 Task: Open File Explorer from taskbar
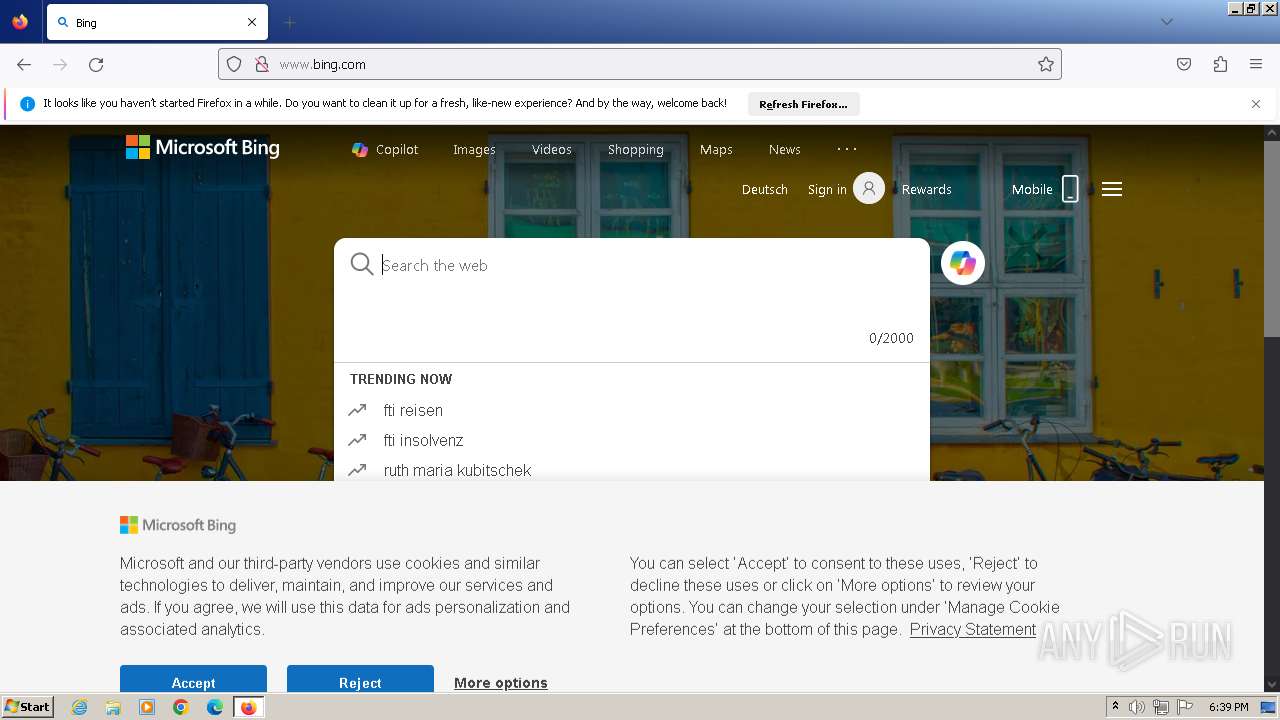[113, 707]
